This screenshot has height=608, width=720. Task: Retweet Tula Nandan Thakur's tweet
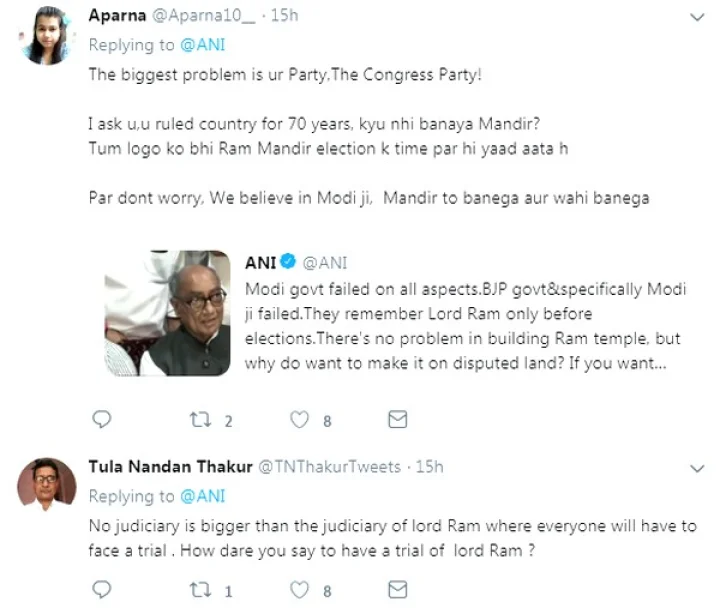pos(201,590)
